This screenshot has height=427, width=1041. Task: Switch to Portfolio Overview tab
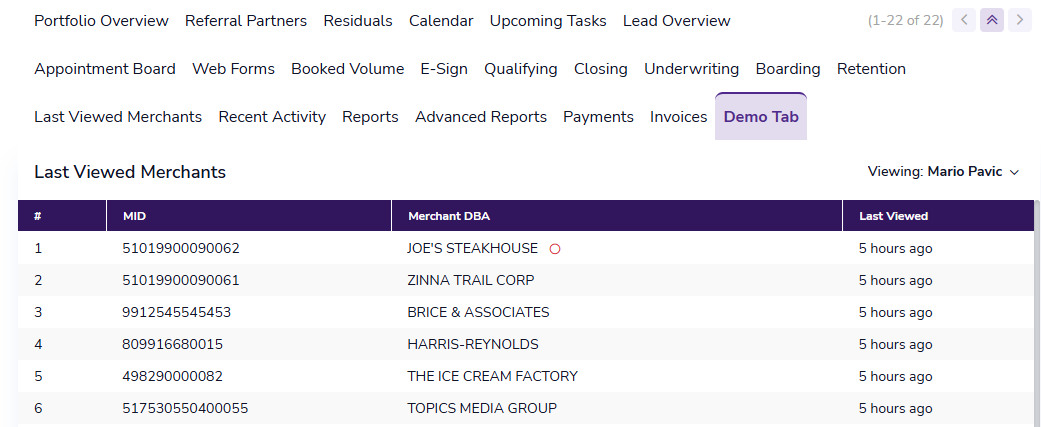pyautogui.click(x=101, y=21)
